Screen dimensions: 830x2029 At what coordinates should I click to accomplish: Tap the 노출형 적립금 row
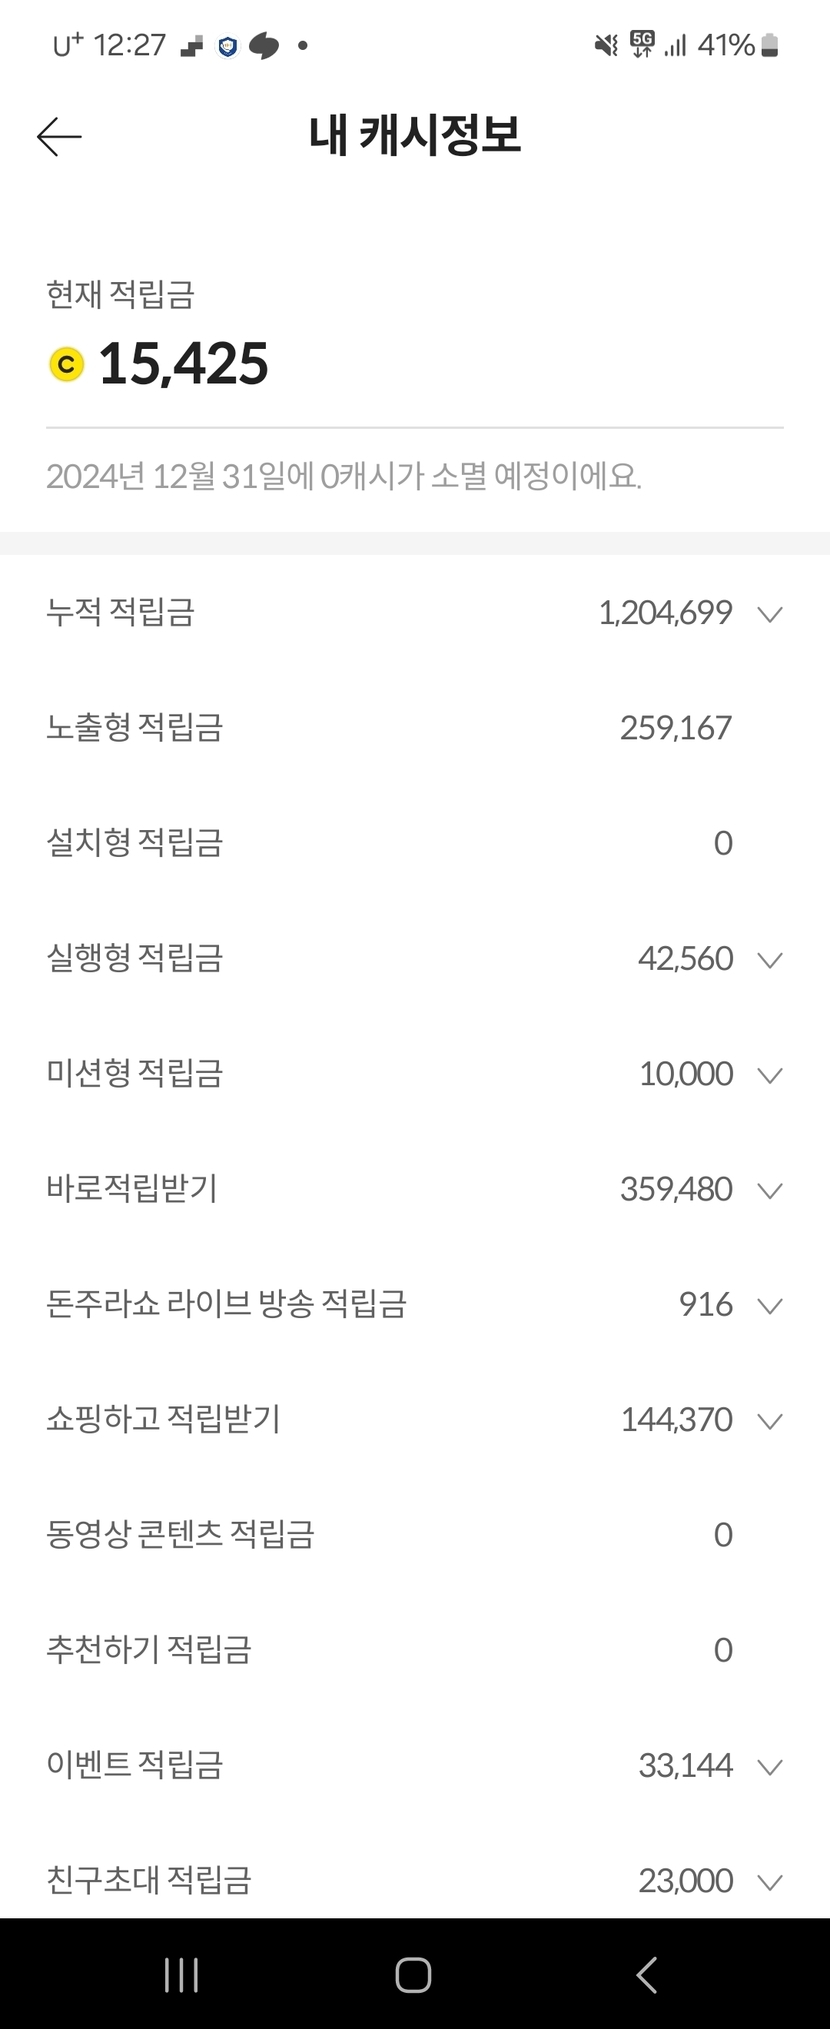tap(414, 728)
